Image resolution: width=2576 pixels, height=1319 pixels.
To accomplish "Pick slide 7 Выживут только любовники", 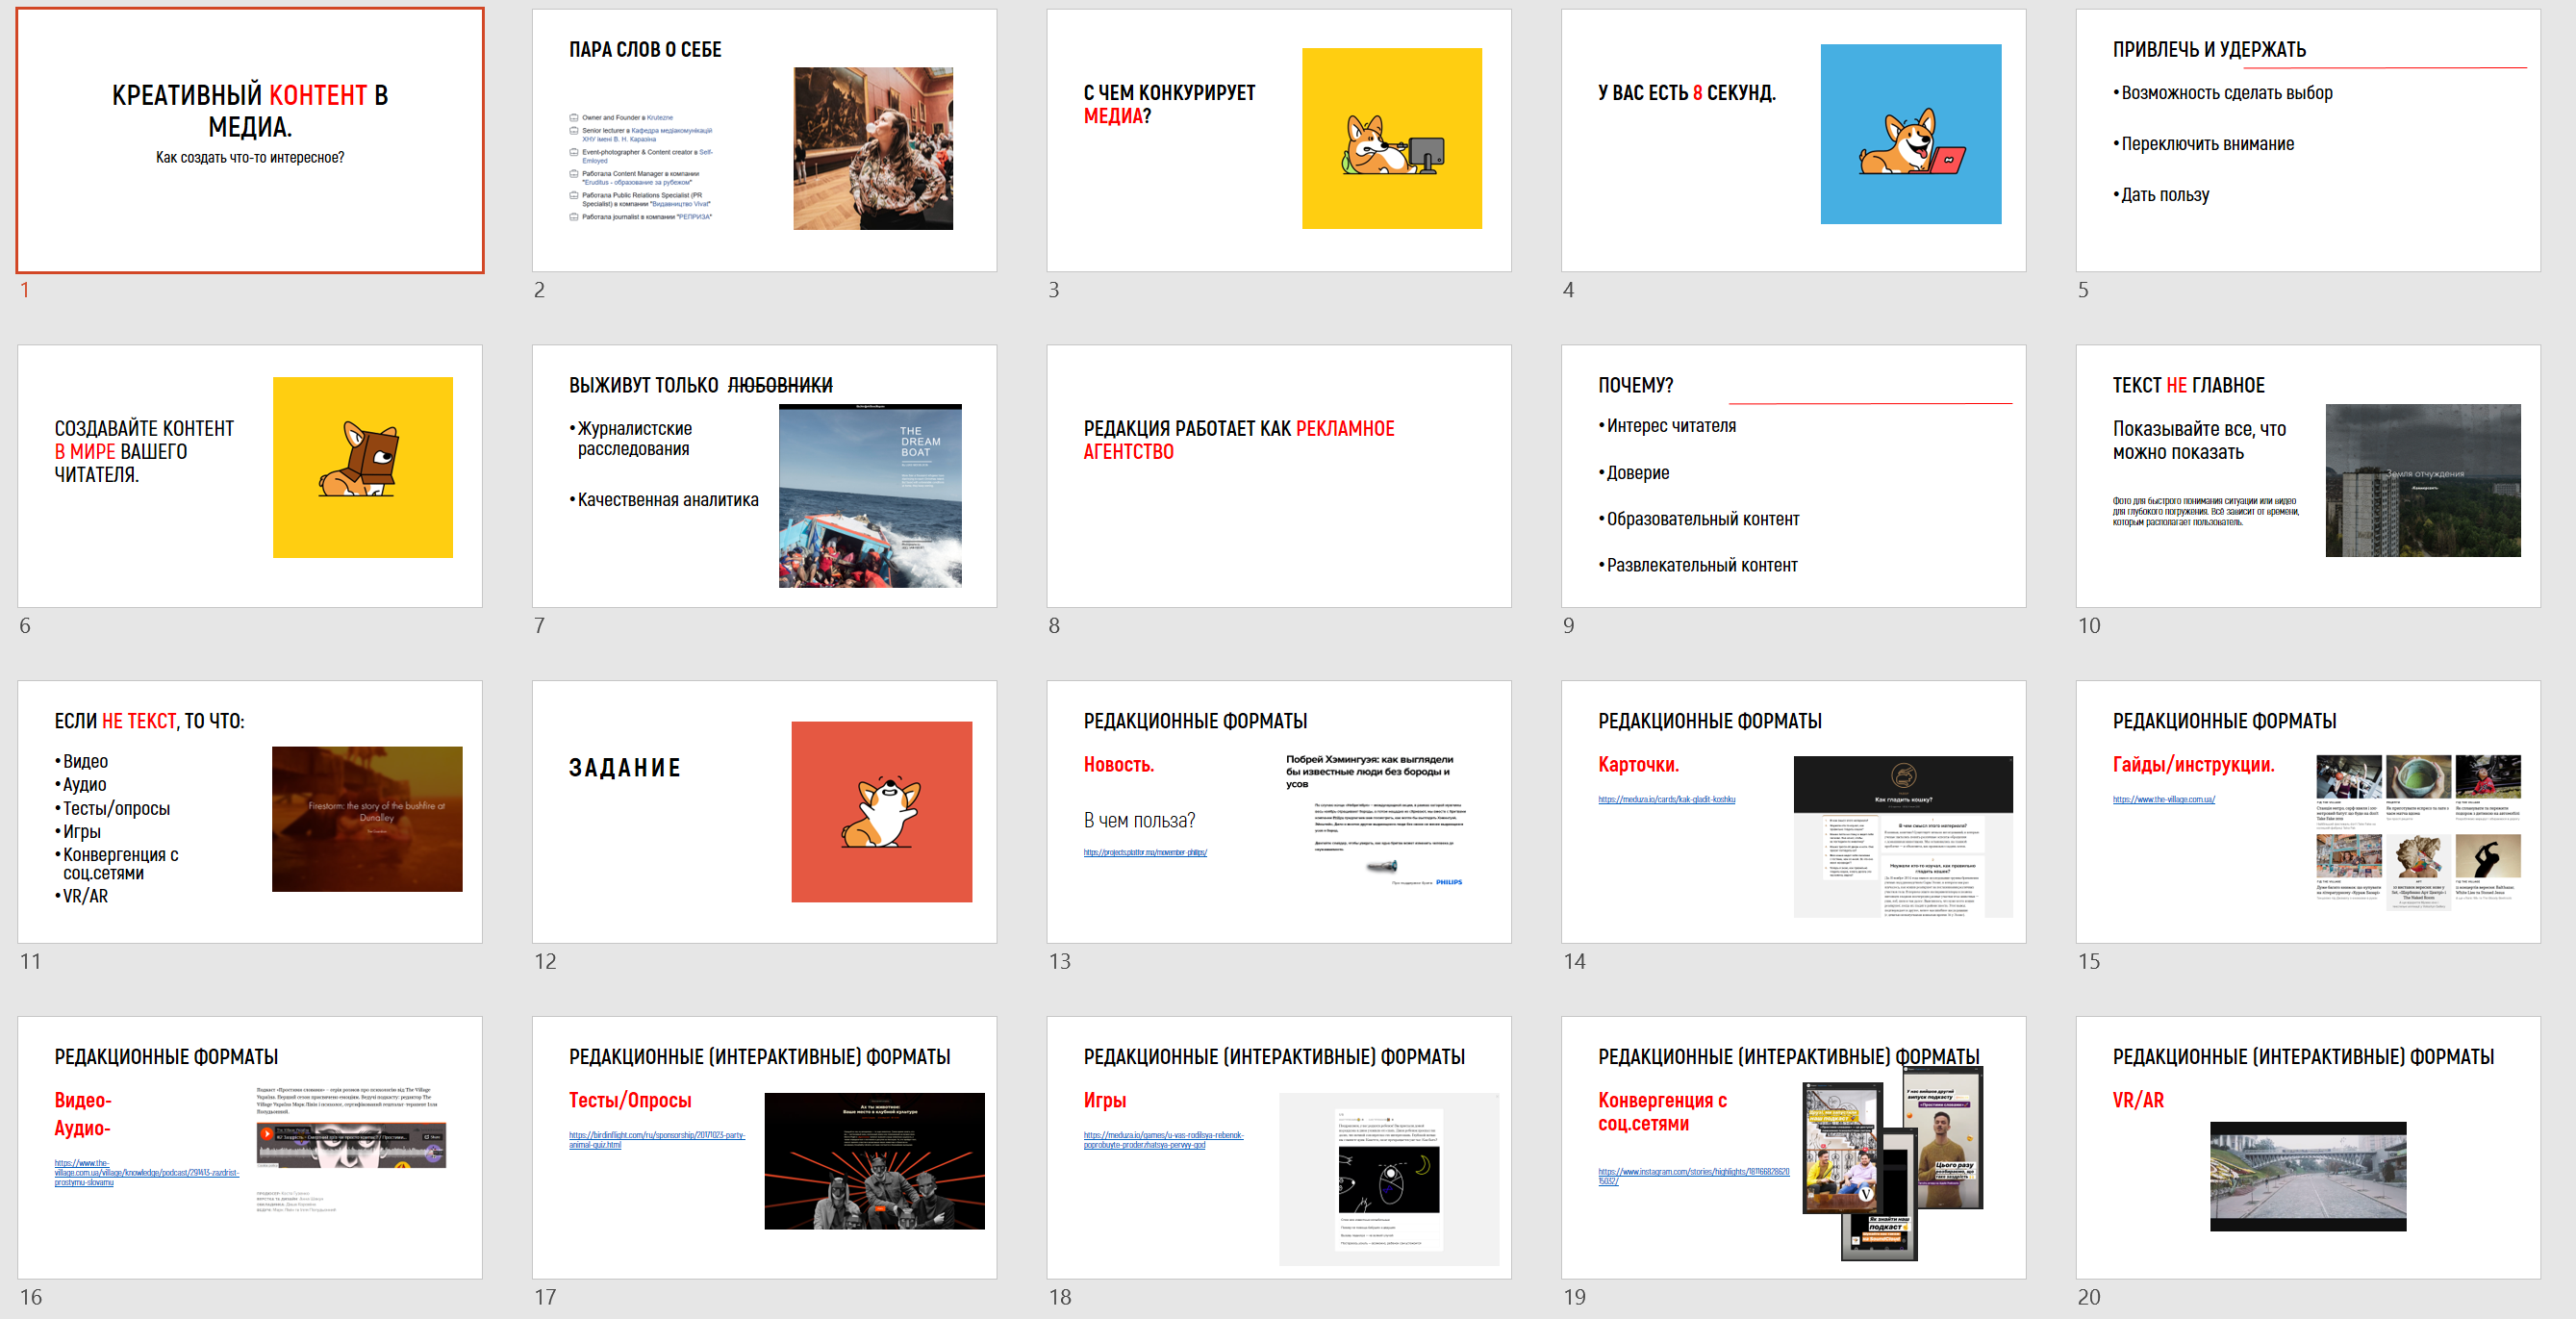I will click(764, 476).
